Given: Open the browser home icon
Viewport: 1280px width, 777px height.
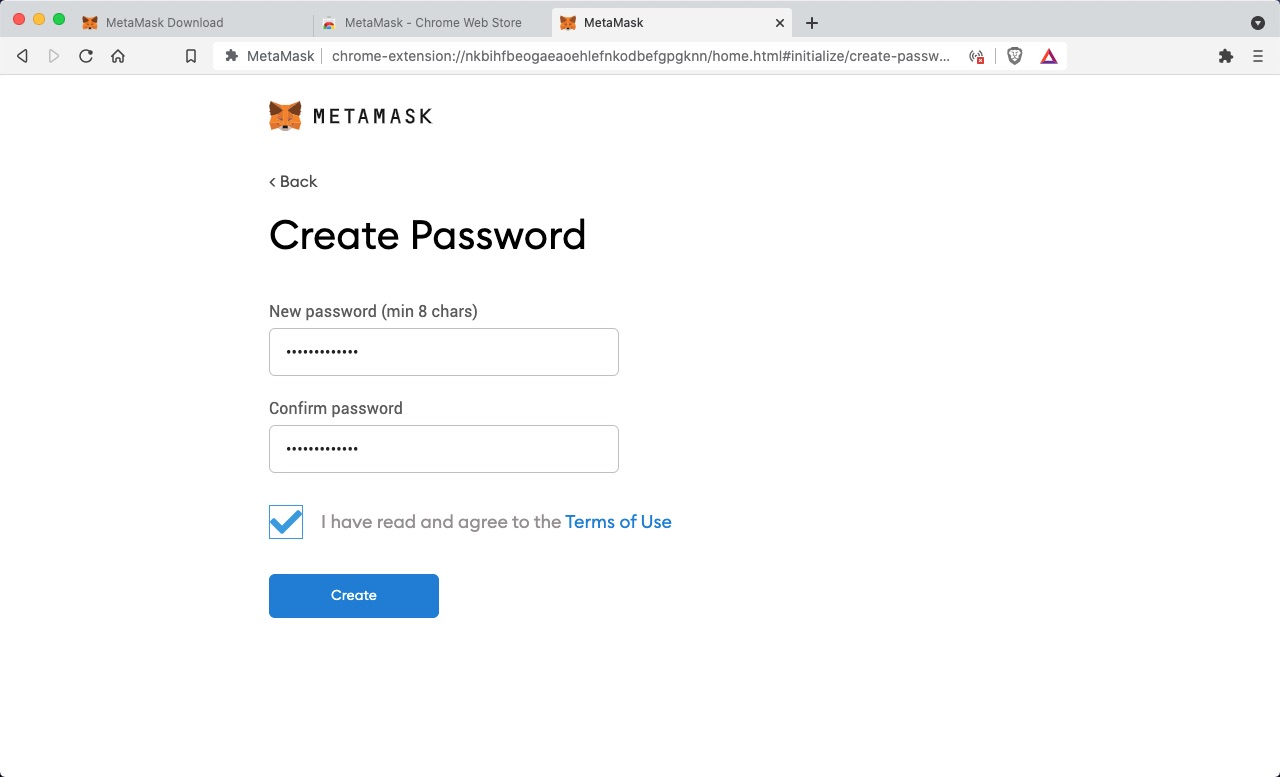Looking at the screenshot, I should [x=118, y=56].
